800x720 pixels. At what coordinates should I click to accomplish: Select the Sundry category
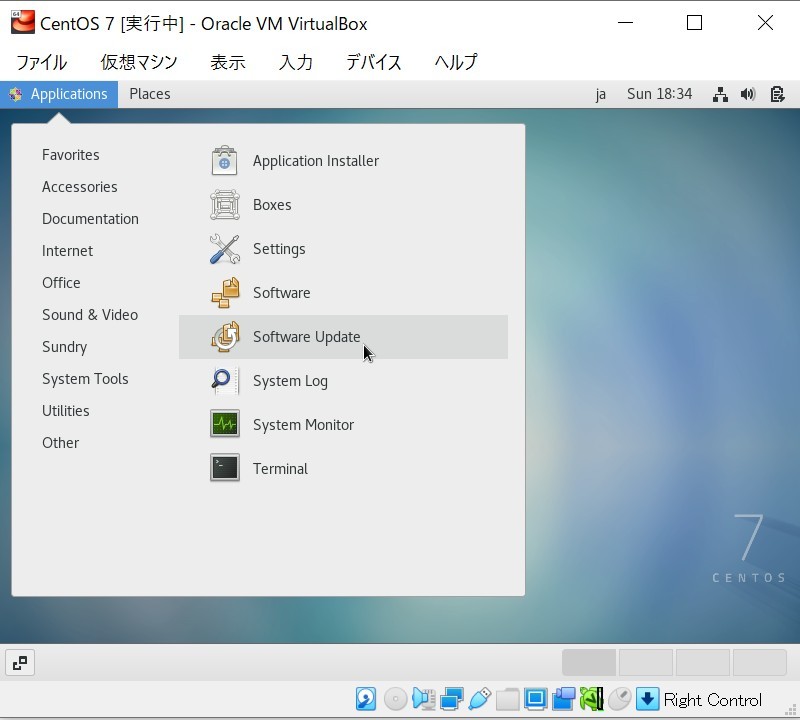tap(64, 347)
